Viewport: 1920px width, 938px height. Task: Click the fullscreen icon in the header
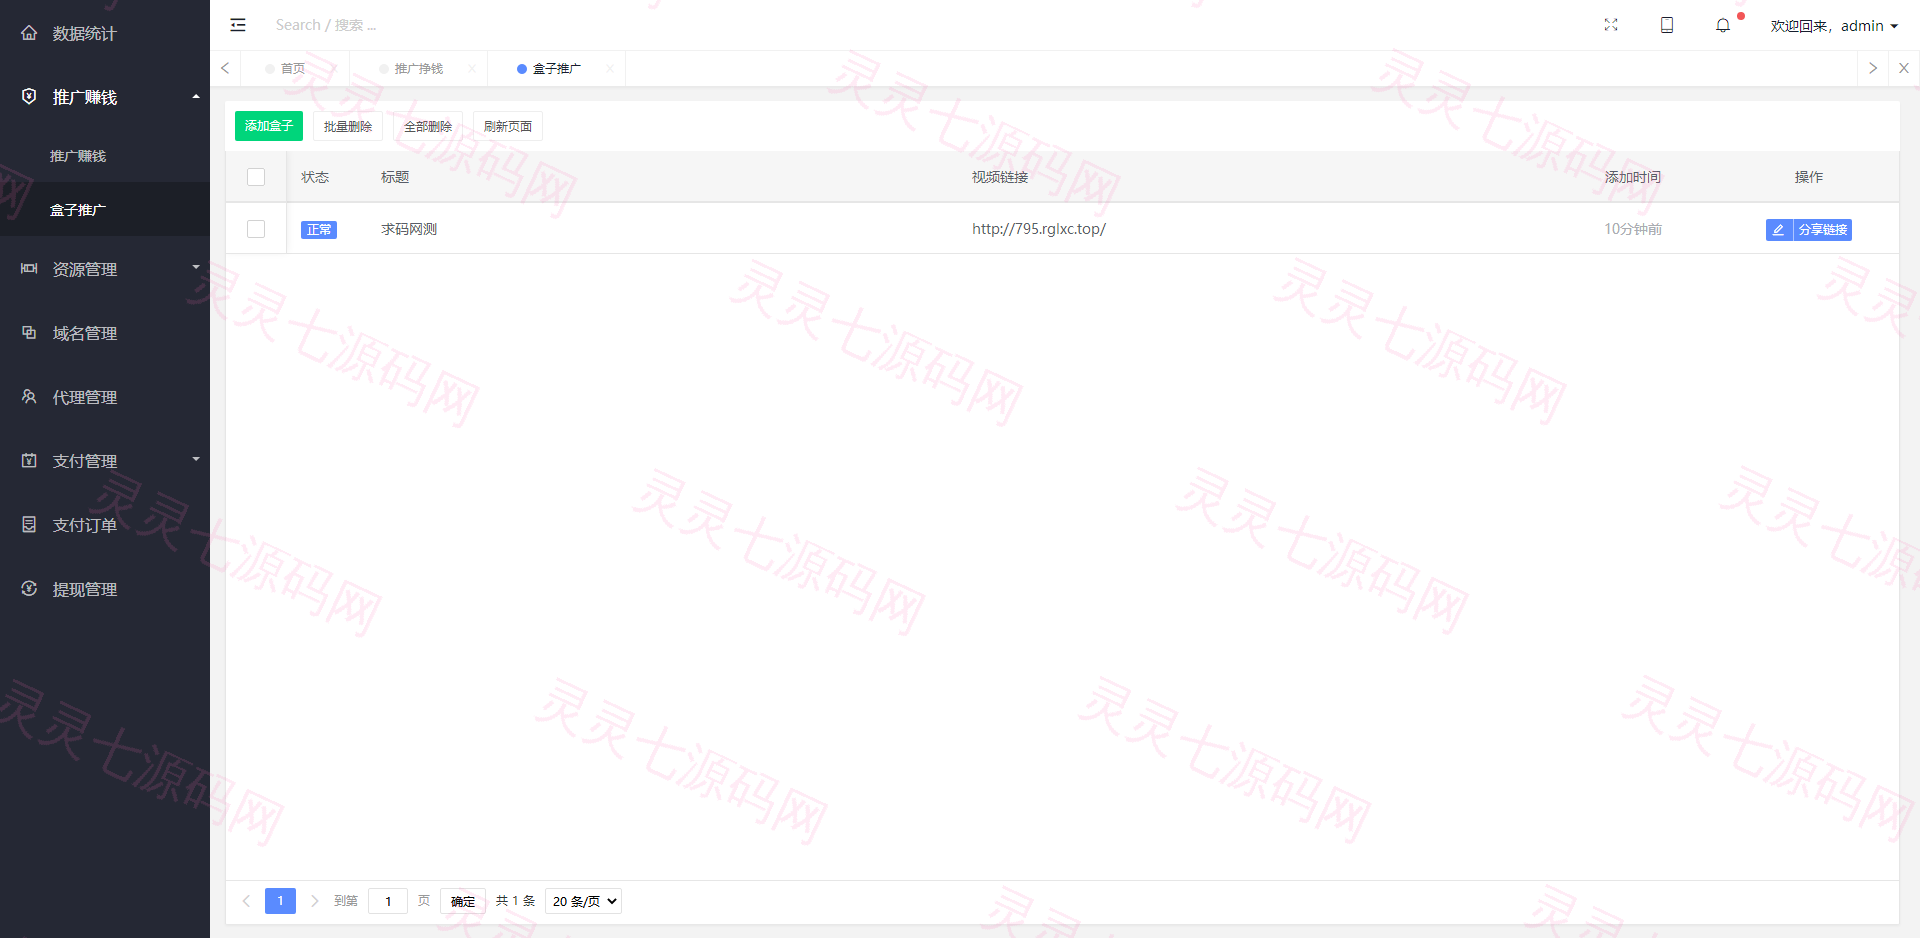tap(1611, 25)
